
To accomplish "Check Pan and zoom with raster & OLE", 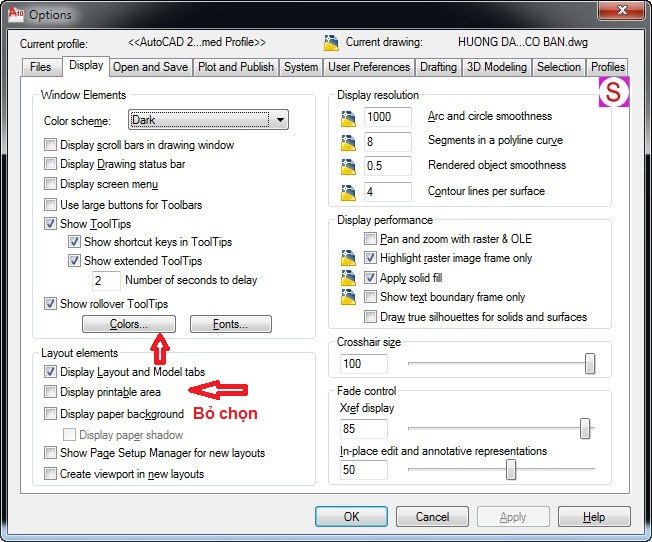I will click(x=370, y=238).
